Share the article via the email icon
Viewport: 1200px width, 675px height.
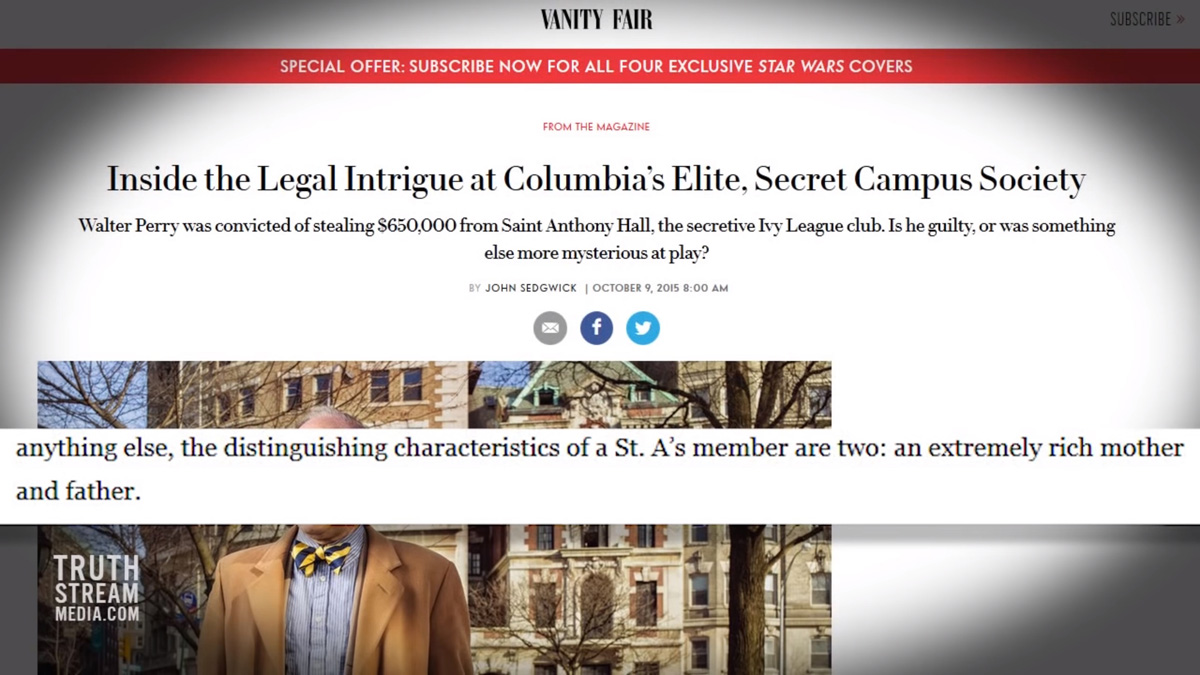pyautogui.click(x=550, y=328)
